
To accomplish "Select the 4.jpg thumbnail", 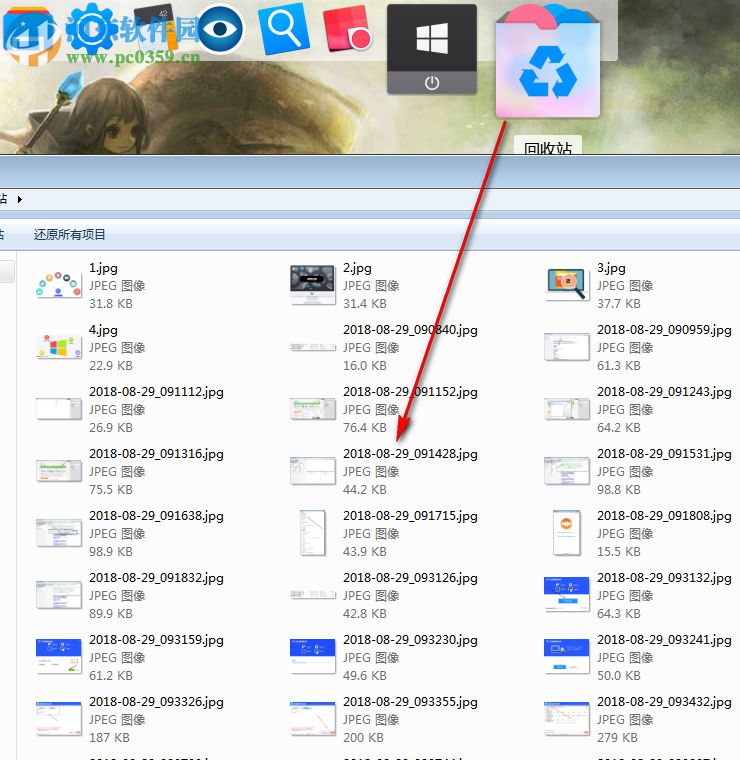I will point(59,347).
